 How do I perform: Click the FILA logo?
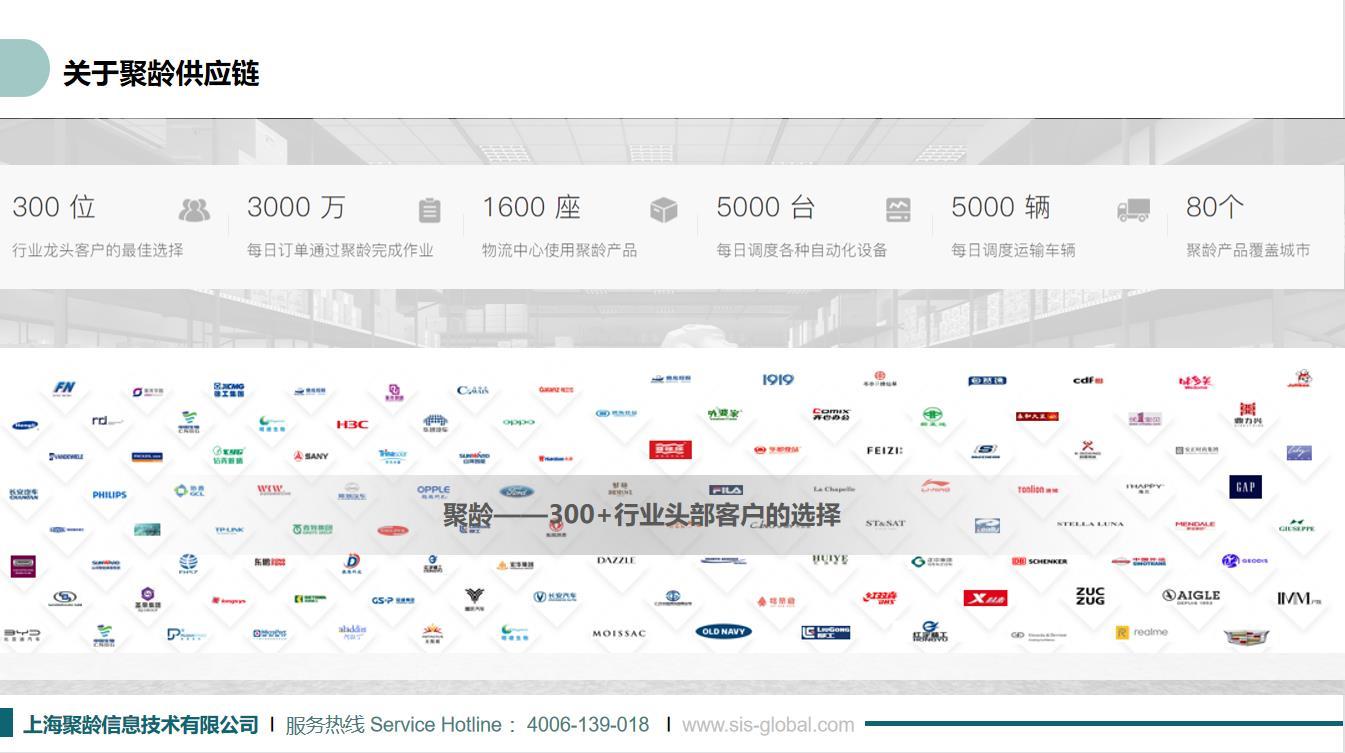[x=726, y=490]
